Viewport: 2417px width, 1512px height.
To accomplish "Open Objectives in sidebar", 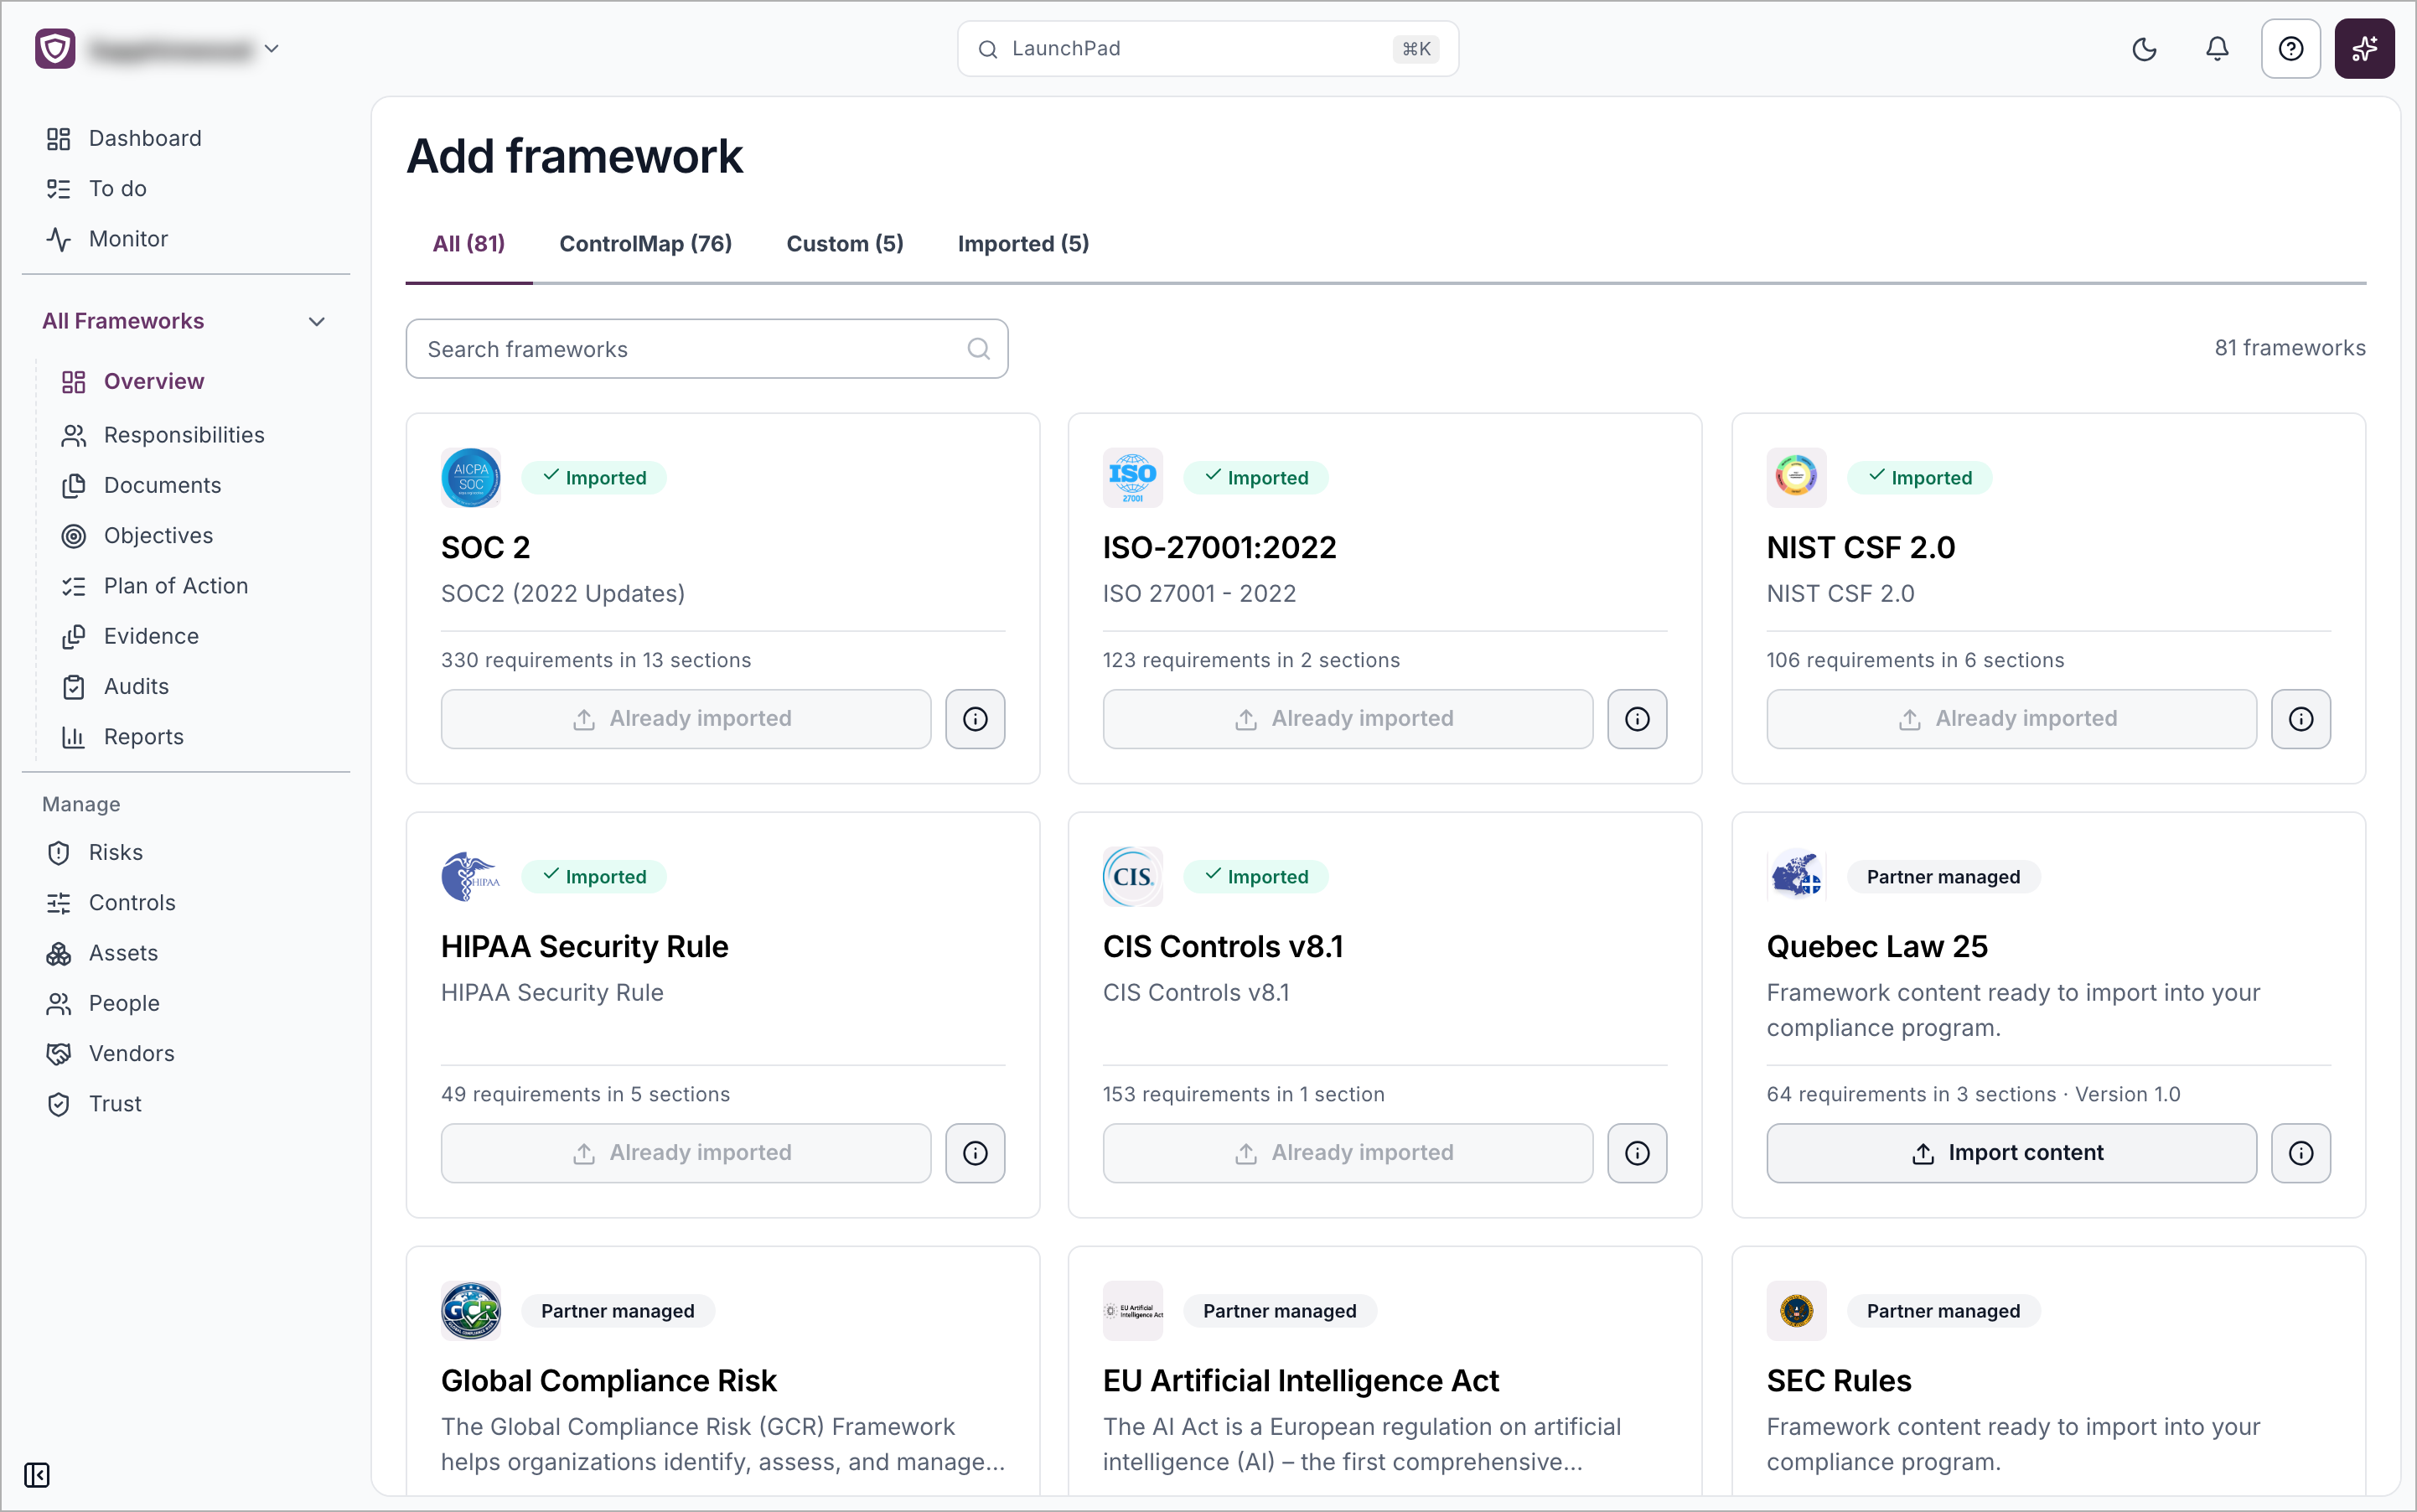I will 138,536.
